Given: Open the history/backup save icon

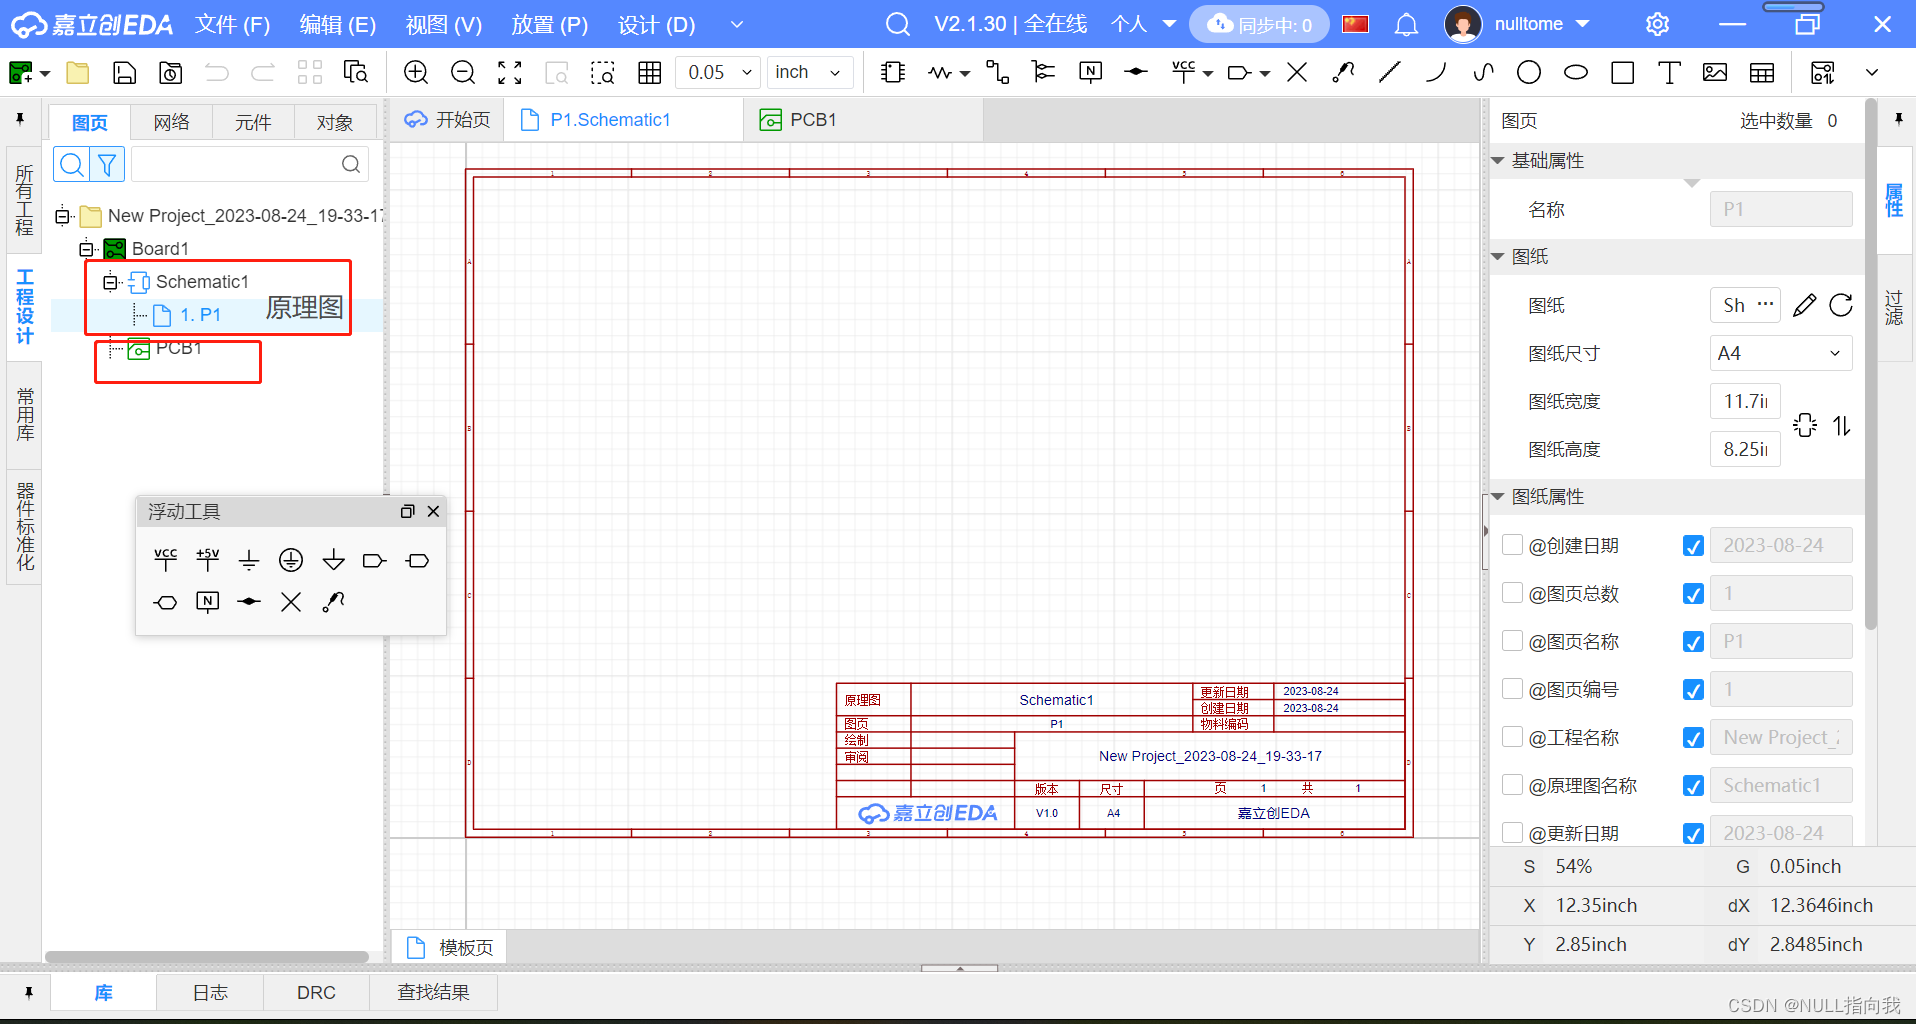Looking at the screenshot, I should [x=171, y=72].
